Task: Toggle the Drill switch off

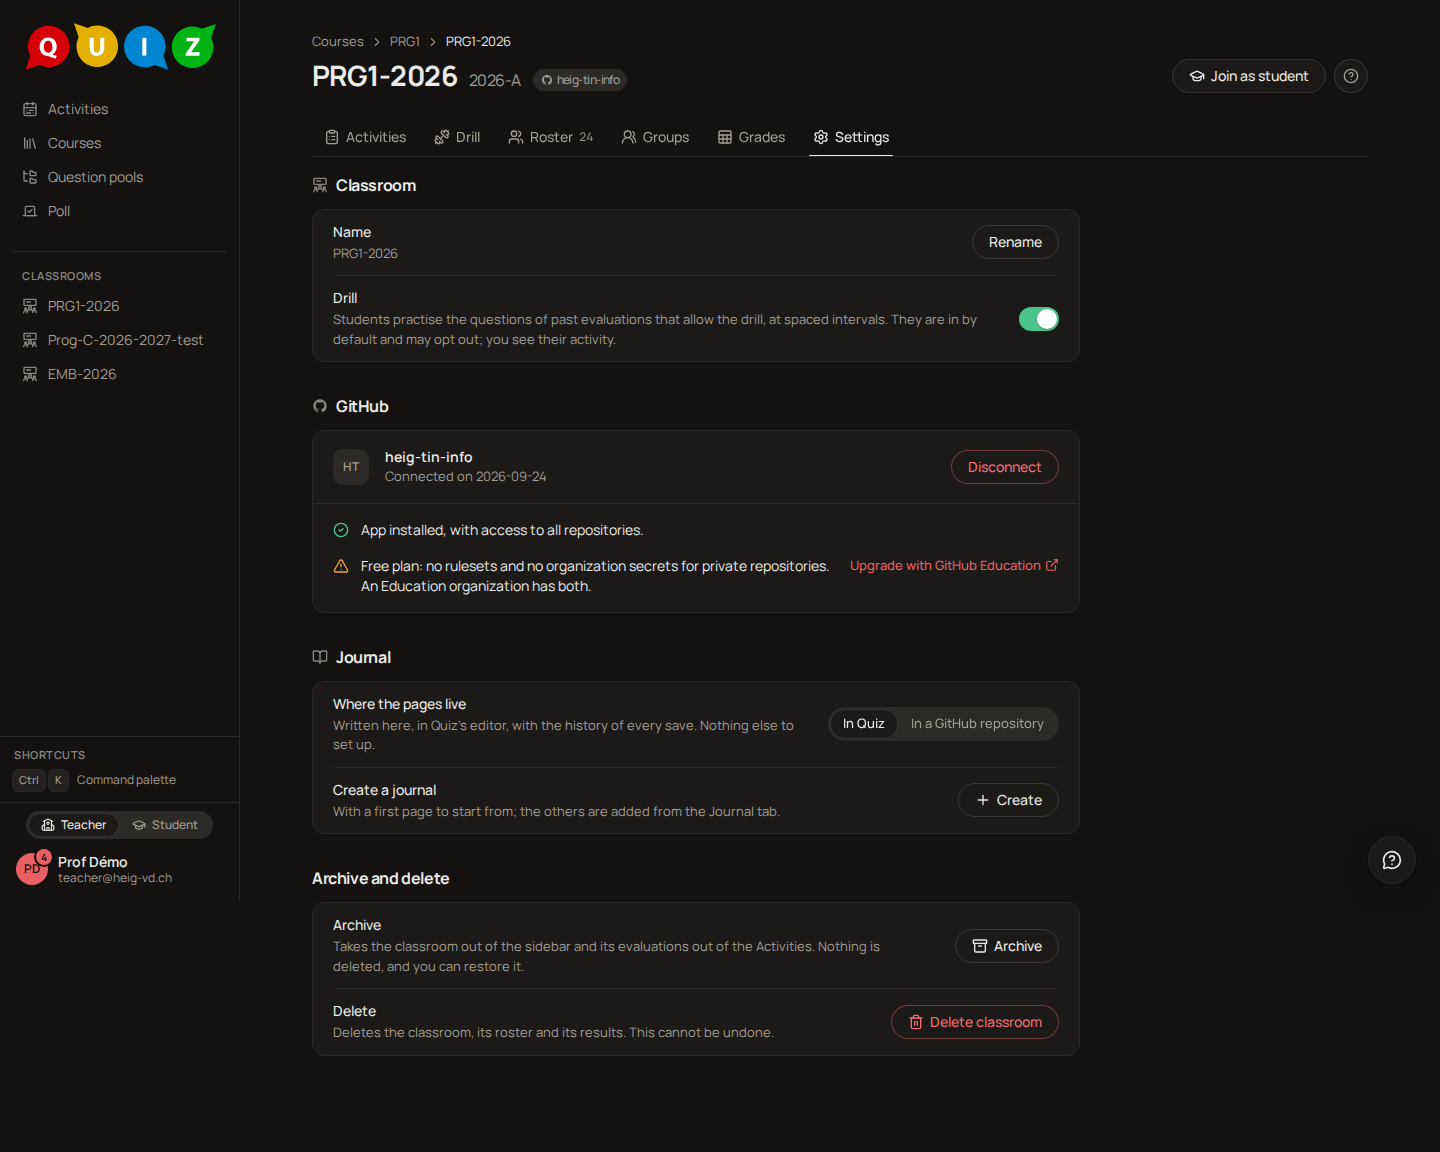Action: coord(1039,319)
